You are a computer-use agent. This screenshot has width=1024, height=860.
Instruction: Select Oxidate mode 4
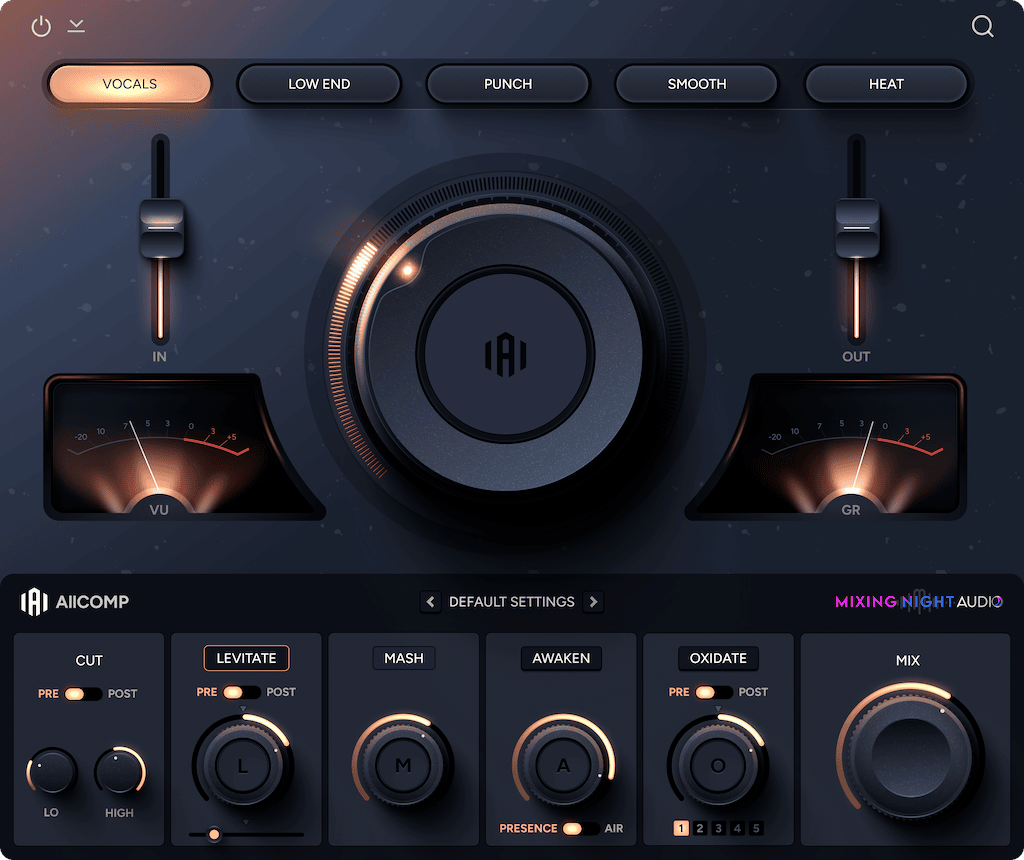pos(737,829)
